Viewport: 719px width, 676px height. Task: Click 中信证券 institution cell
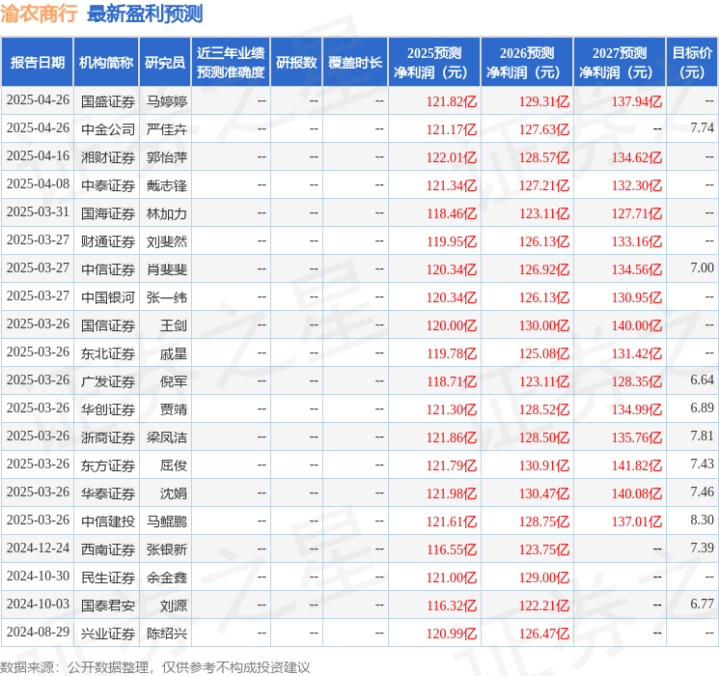[108, 269]
